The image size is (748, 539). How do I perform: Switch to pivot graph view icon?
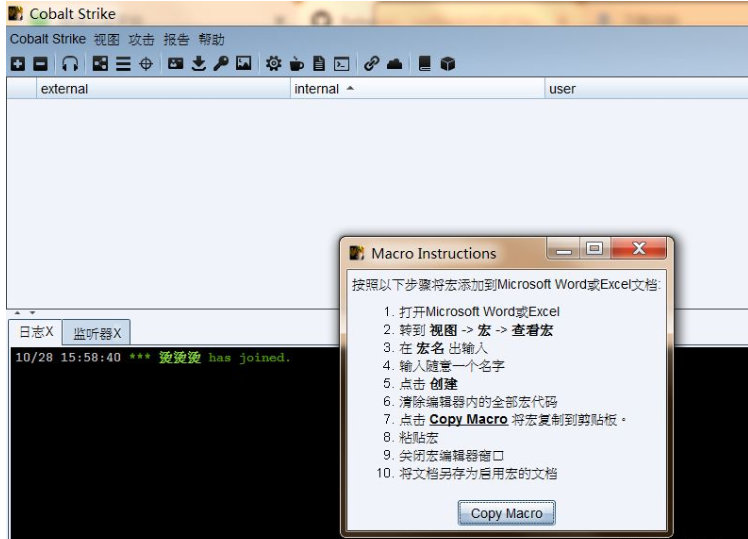coord(100,63)
